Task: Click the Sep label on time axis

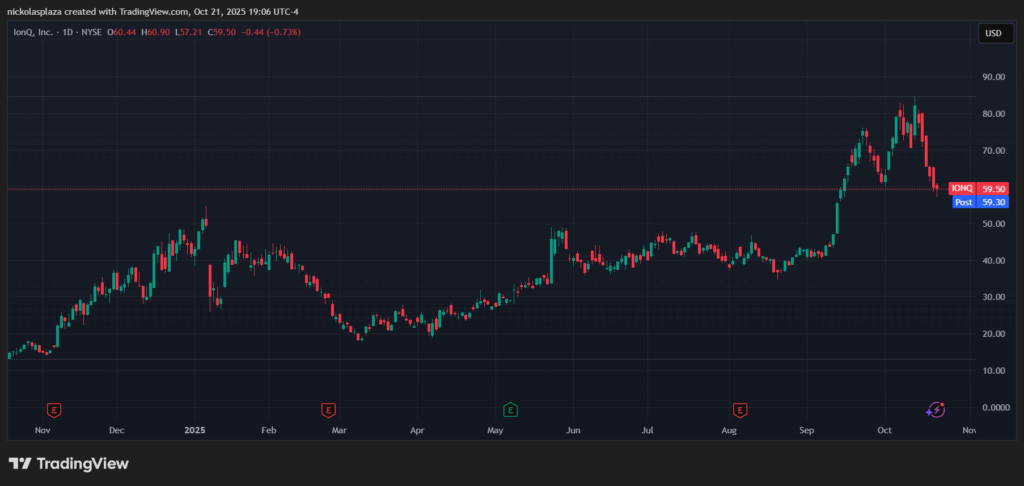Action: tap(807, 430)
